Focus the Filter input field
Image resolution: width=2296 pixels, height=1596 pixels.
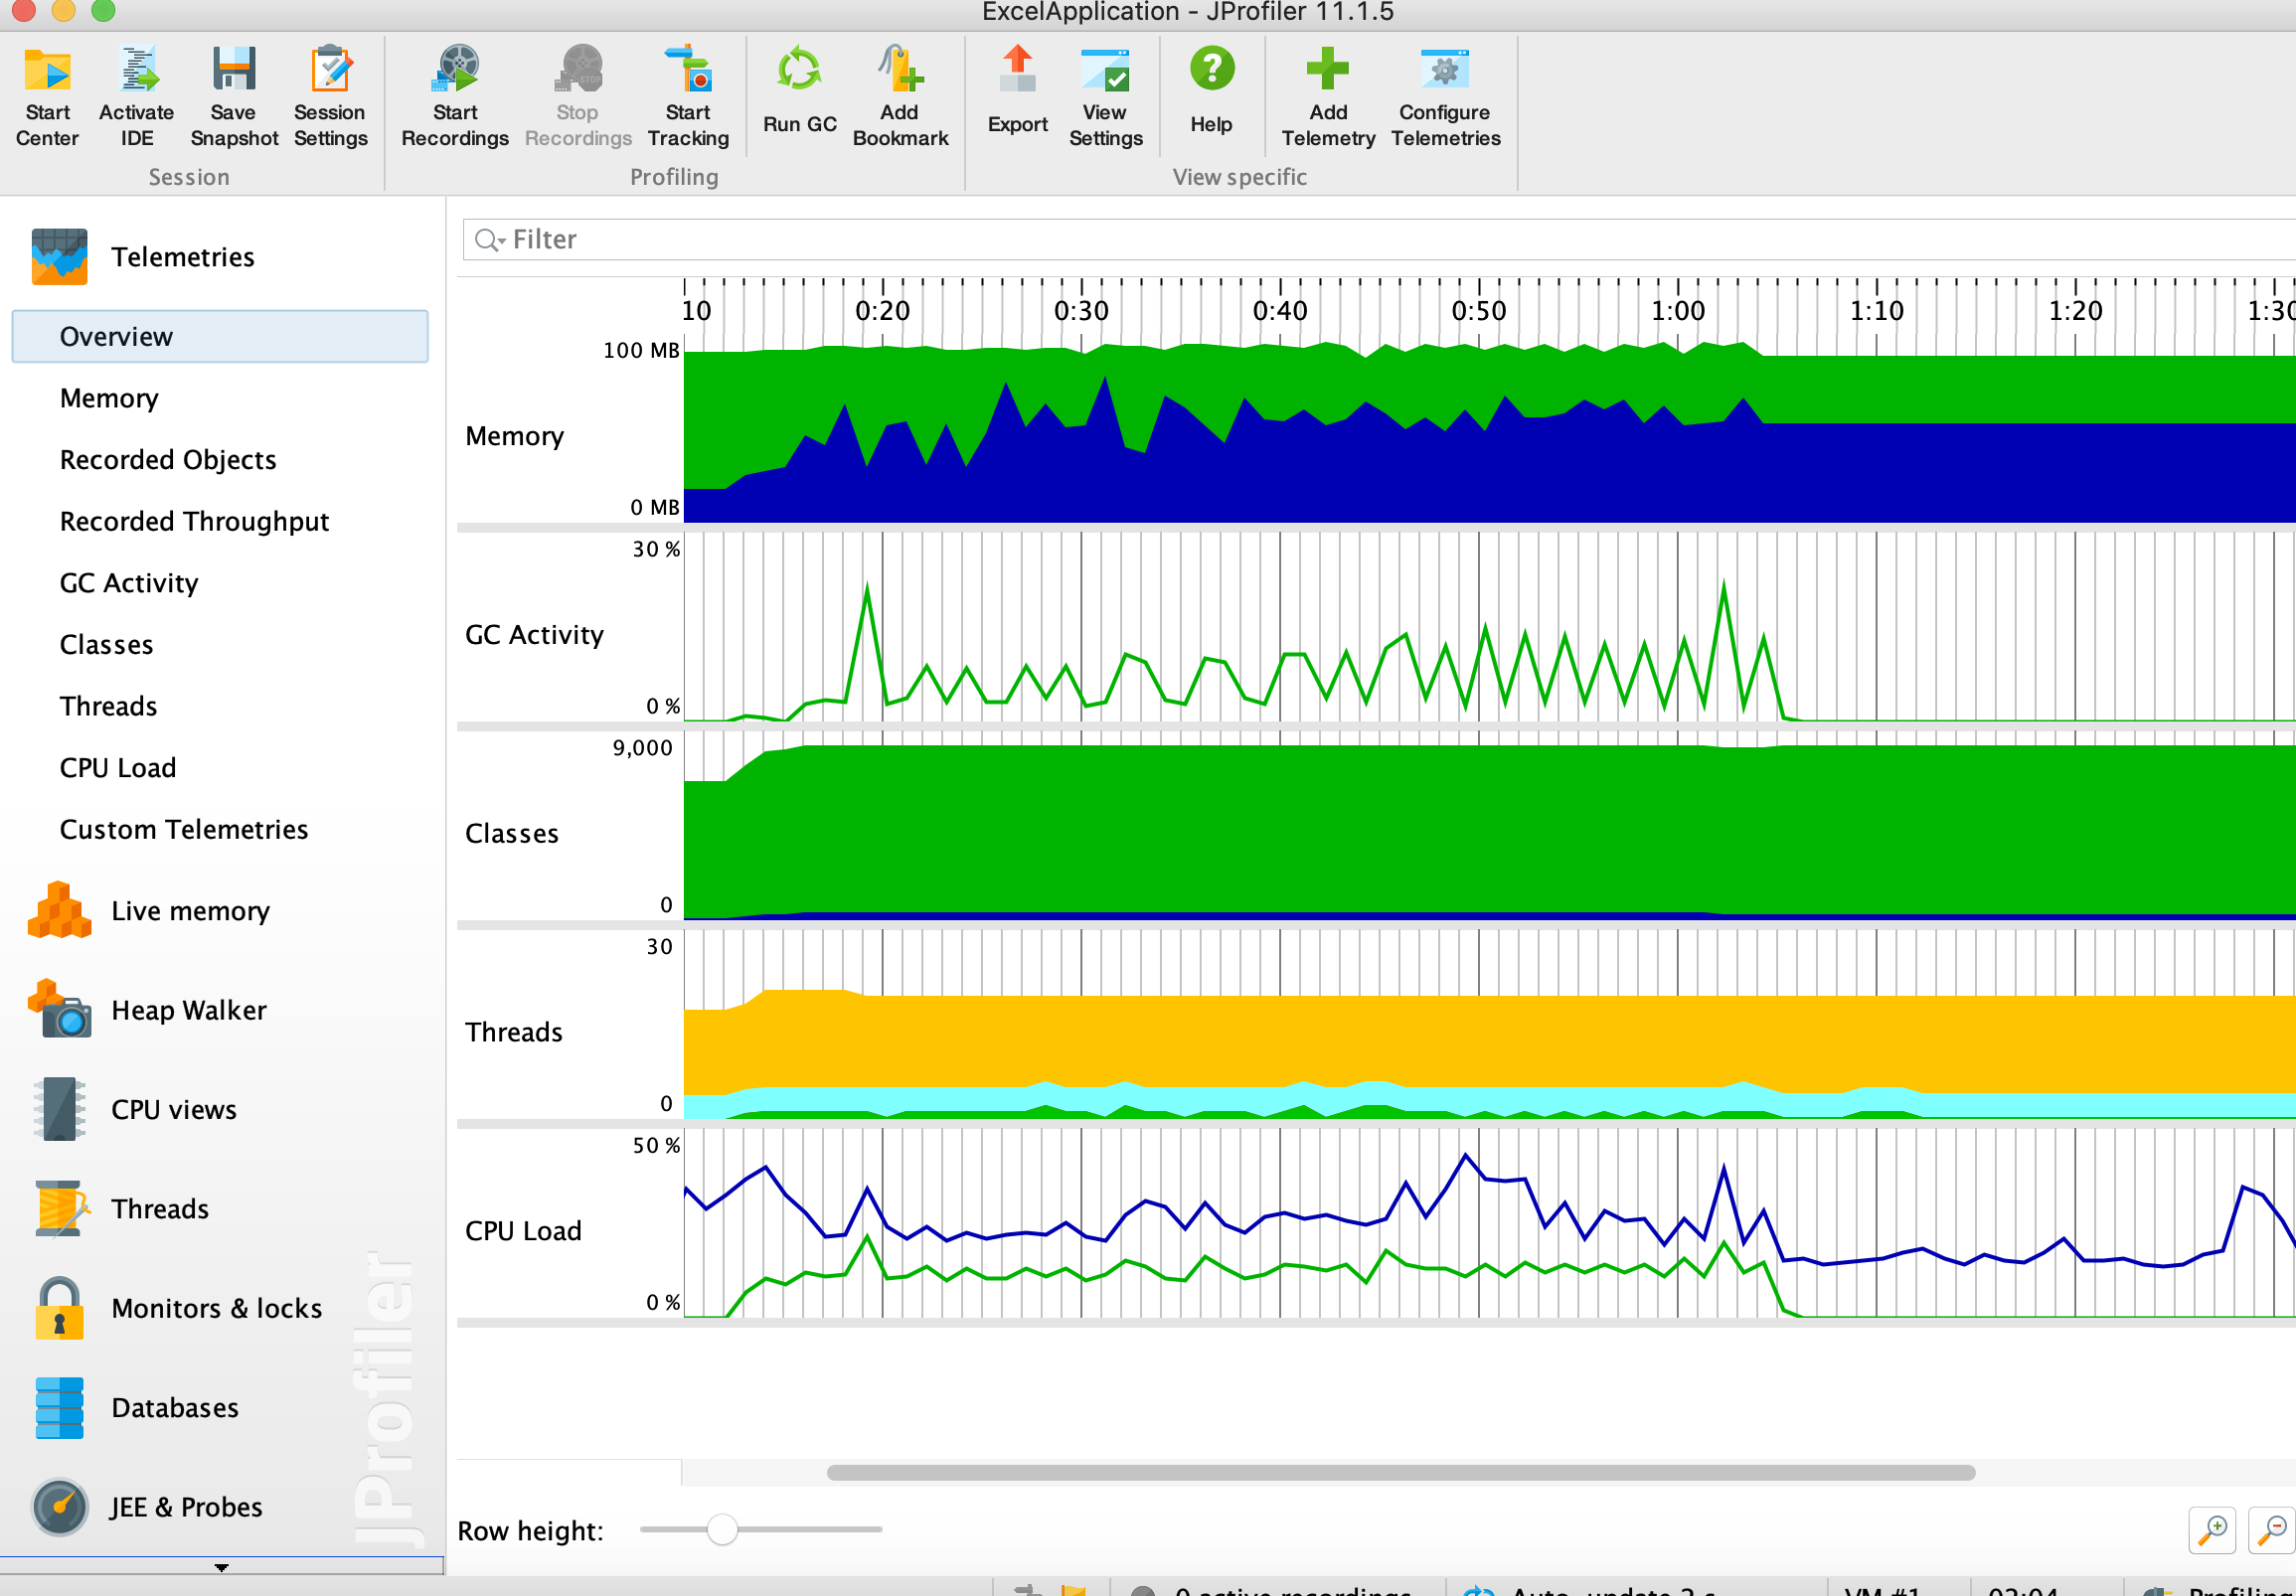(x=1379, y=240)
